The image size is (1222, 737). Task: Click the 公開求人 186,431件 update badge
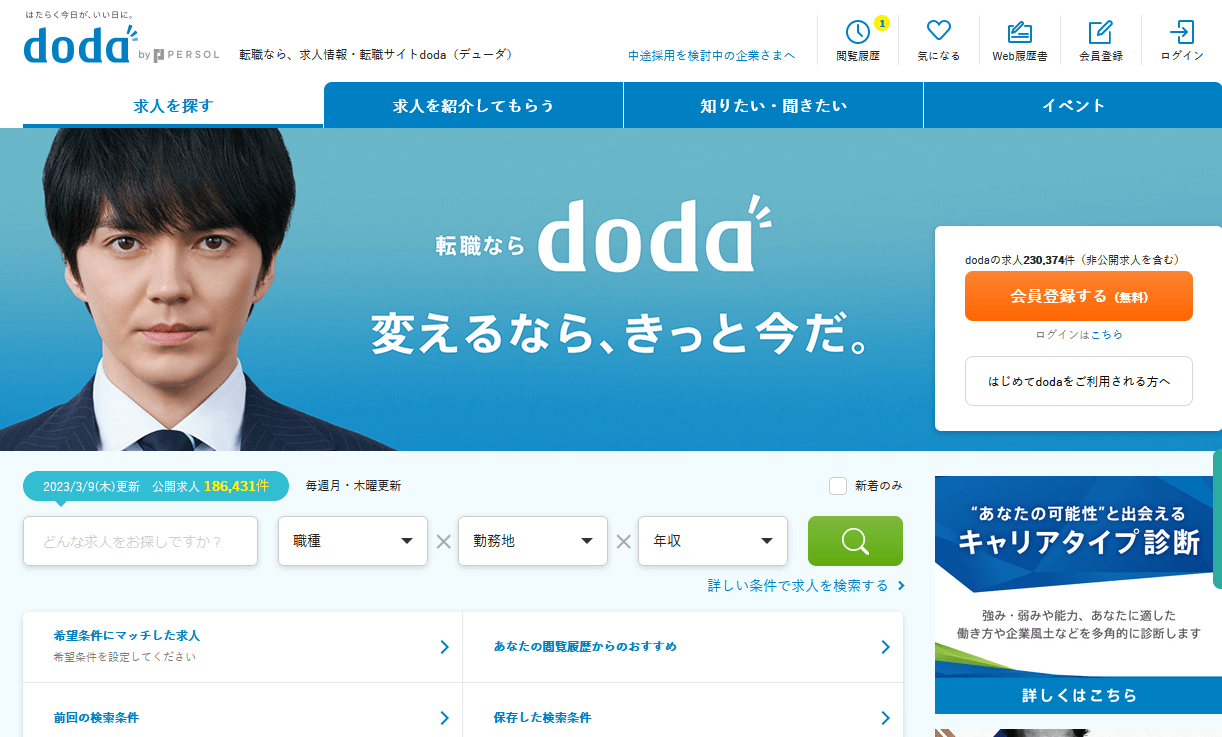(x=156, y=486)
